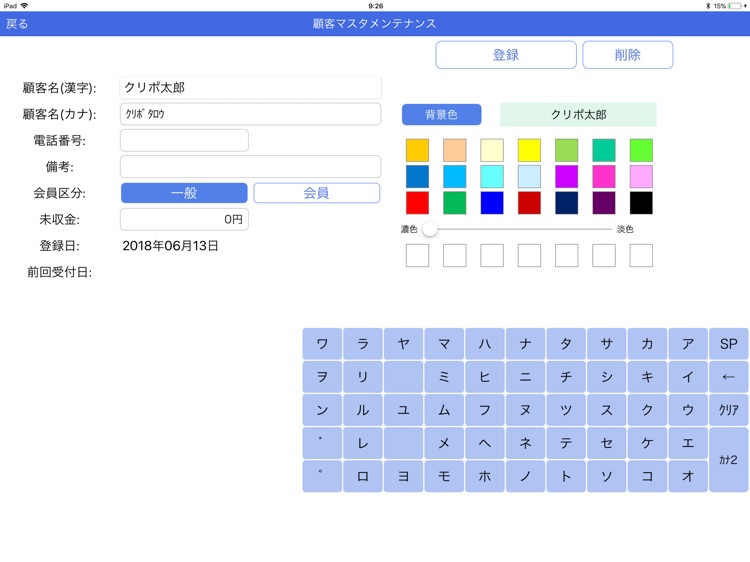Focus the 顧客名(カナ) input field
The width and height of the screenshot is (750, 562).
(x=251, y=114)
